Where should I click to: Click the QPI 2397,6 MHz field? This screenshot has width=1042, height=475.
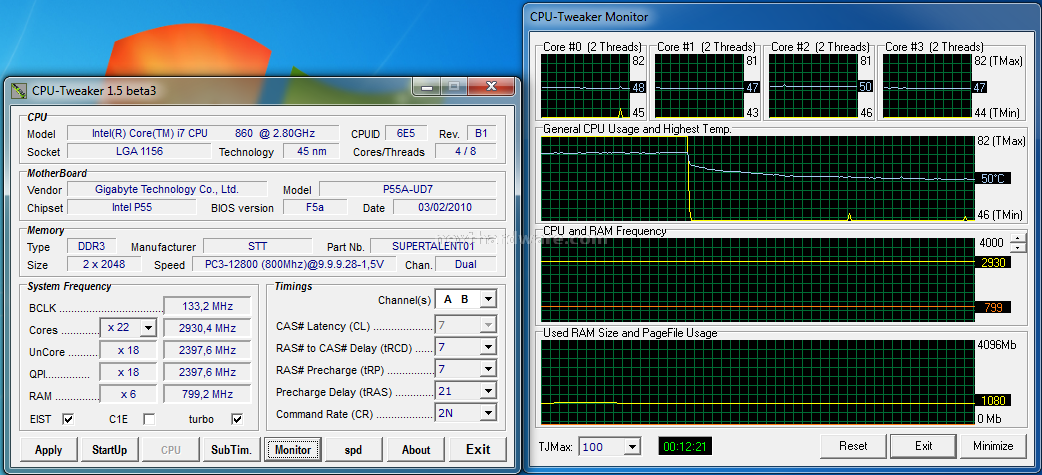pyautogui.click(x=207, y=372)
